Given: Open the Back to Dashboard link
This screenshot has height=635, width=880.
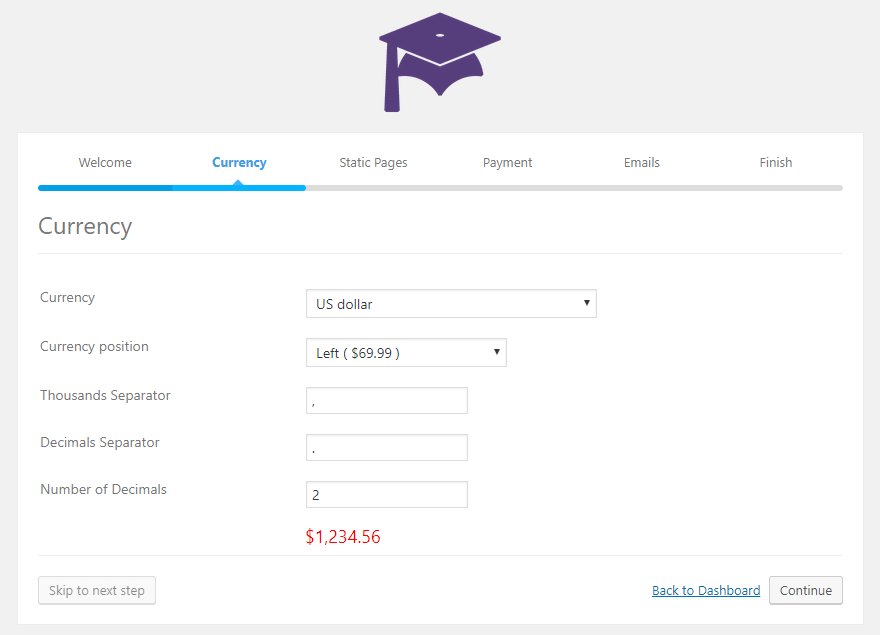Looking at the screenshot, I should point(705,590).
